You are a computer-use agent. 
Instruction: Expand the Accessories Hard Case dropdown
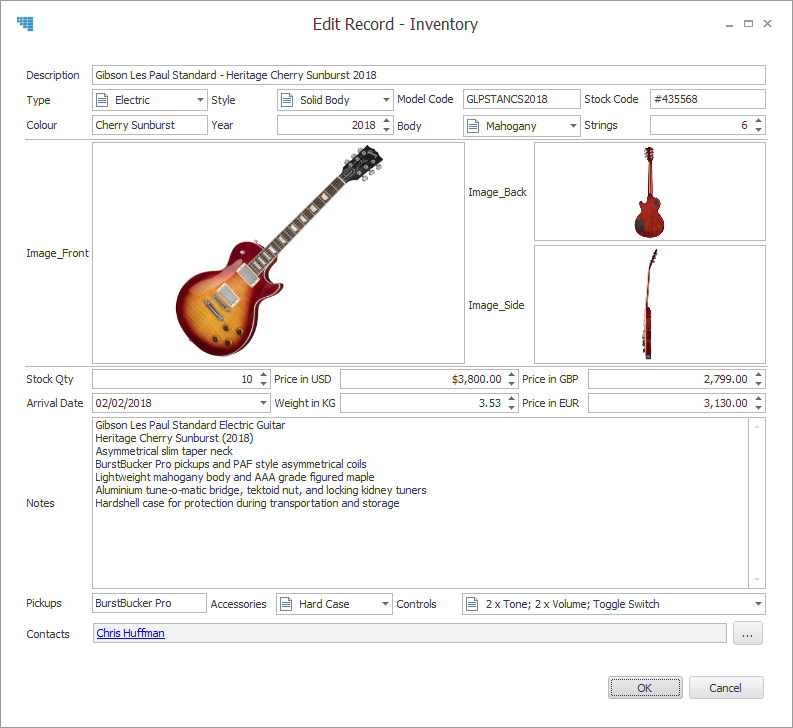click(x=385, y=604)
